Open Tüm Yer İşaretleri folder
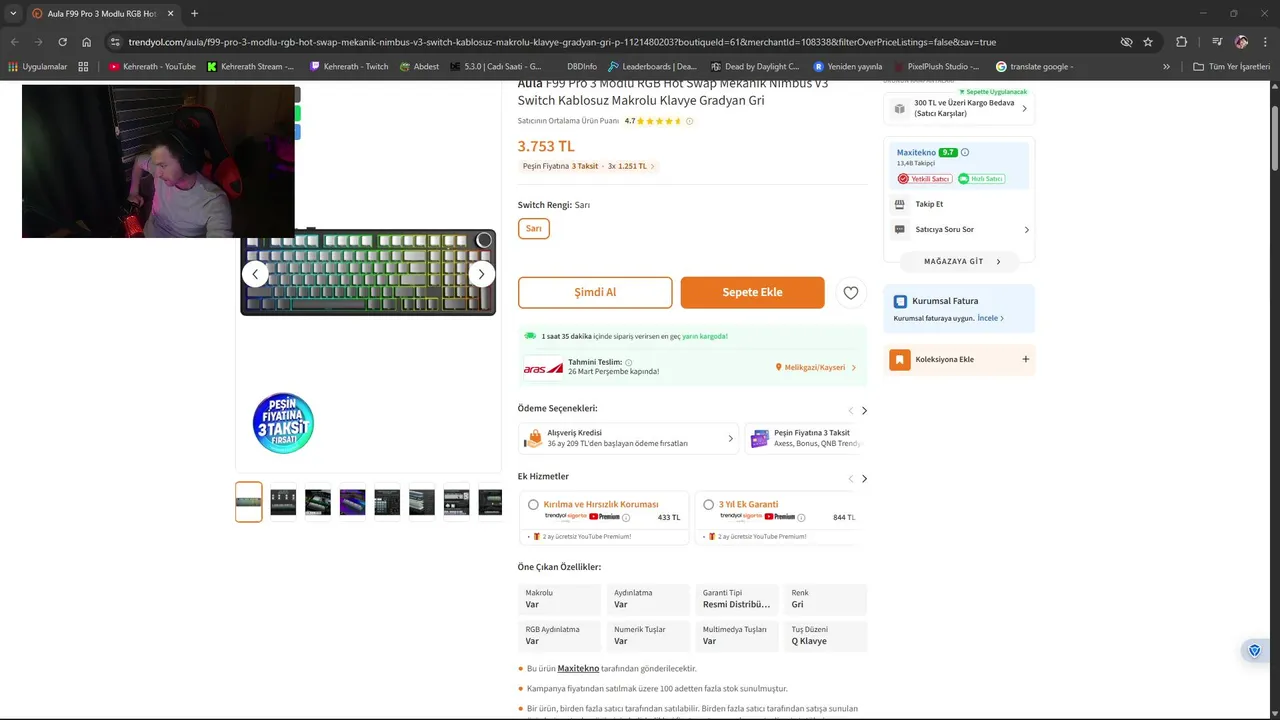The image size is (1280, 720). tap(1231, 66)
